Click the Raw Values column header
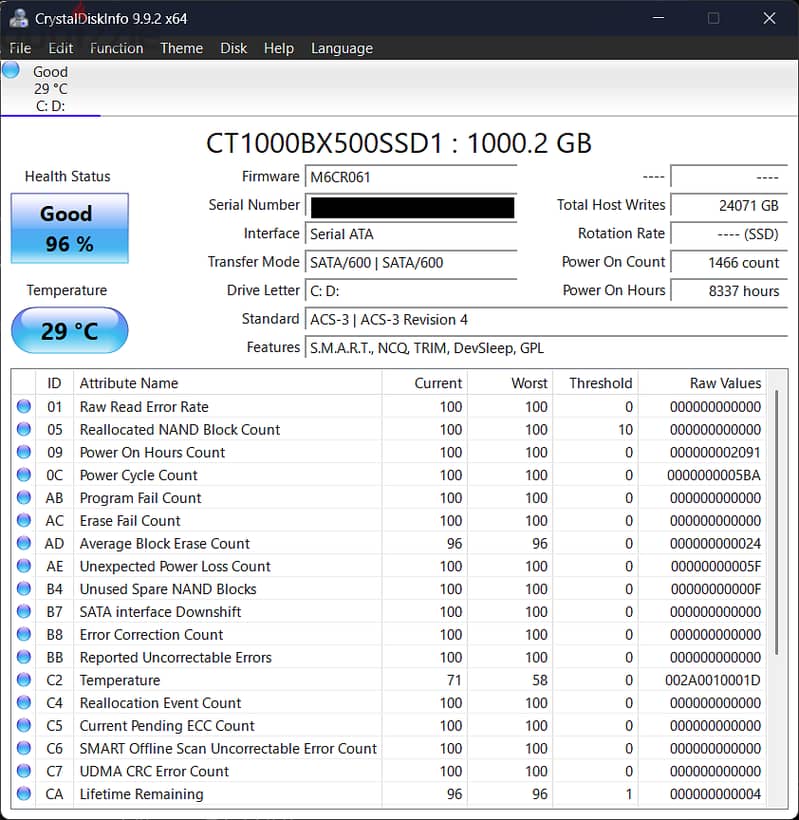Viewport: 799px width, 820px height. click(702, 383)
